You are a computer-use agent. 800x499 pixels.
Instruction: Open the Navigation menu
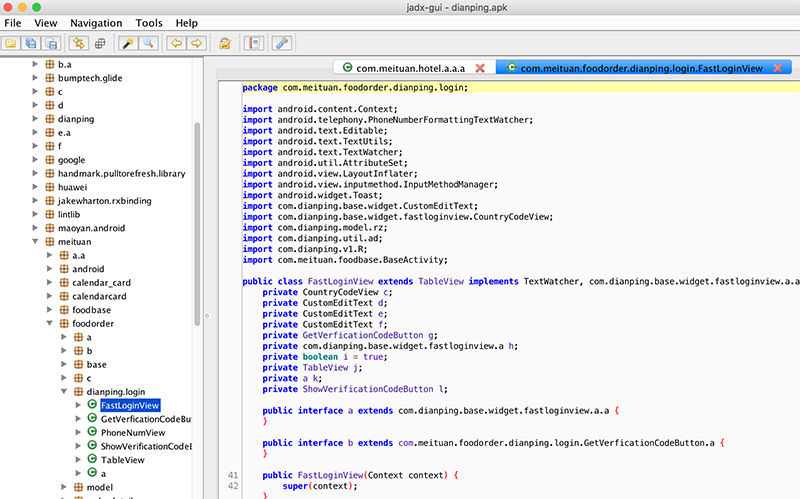point(96,23)
